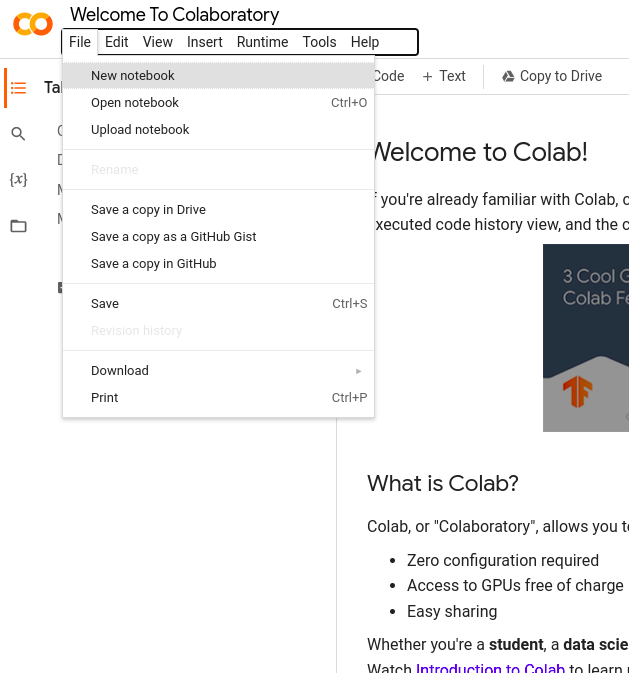
Task: Click the Google Drive icon by Copy to Drive
Action: tap(508, 76)
